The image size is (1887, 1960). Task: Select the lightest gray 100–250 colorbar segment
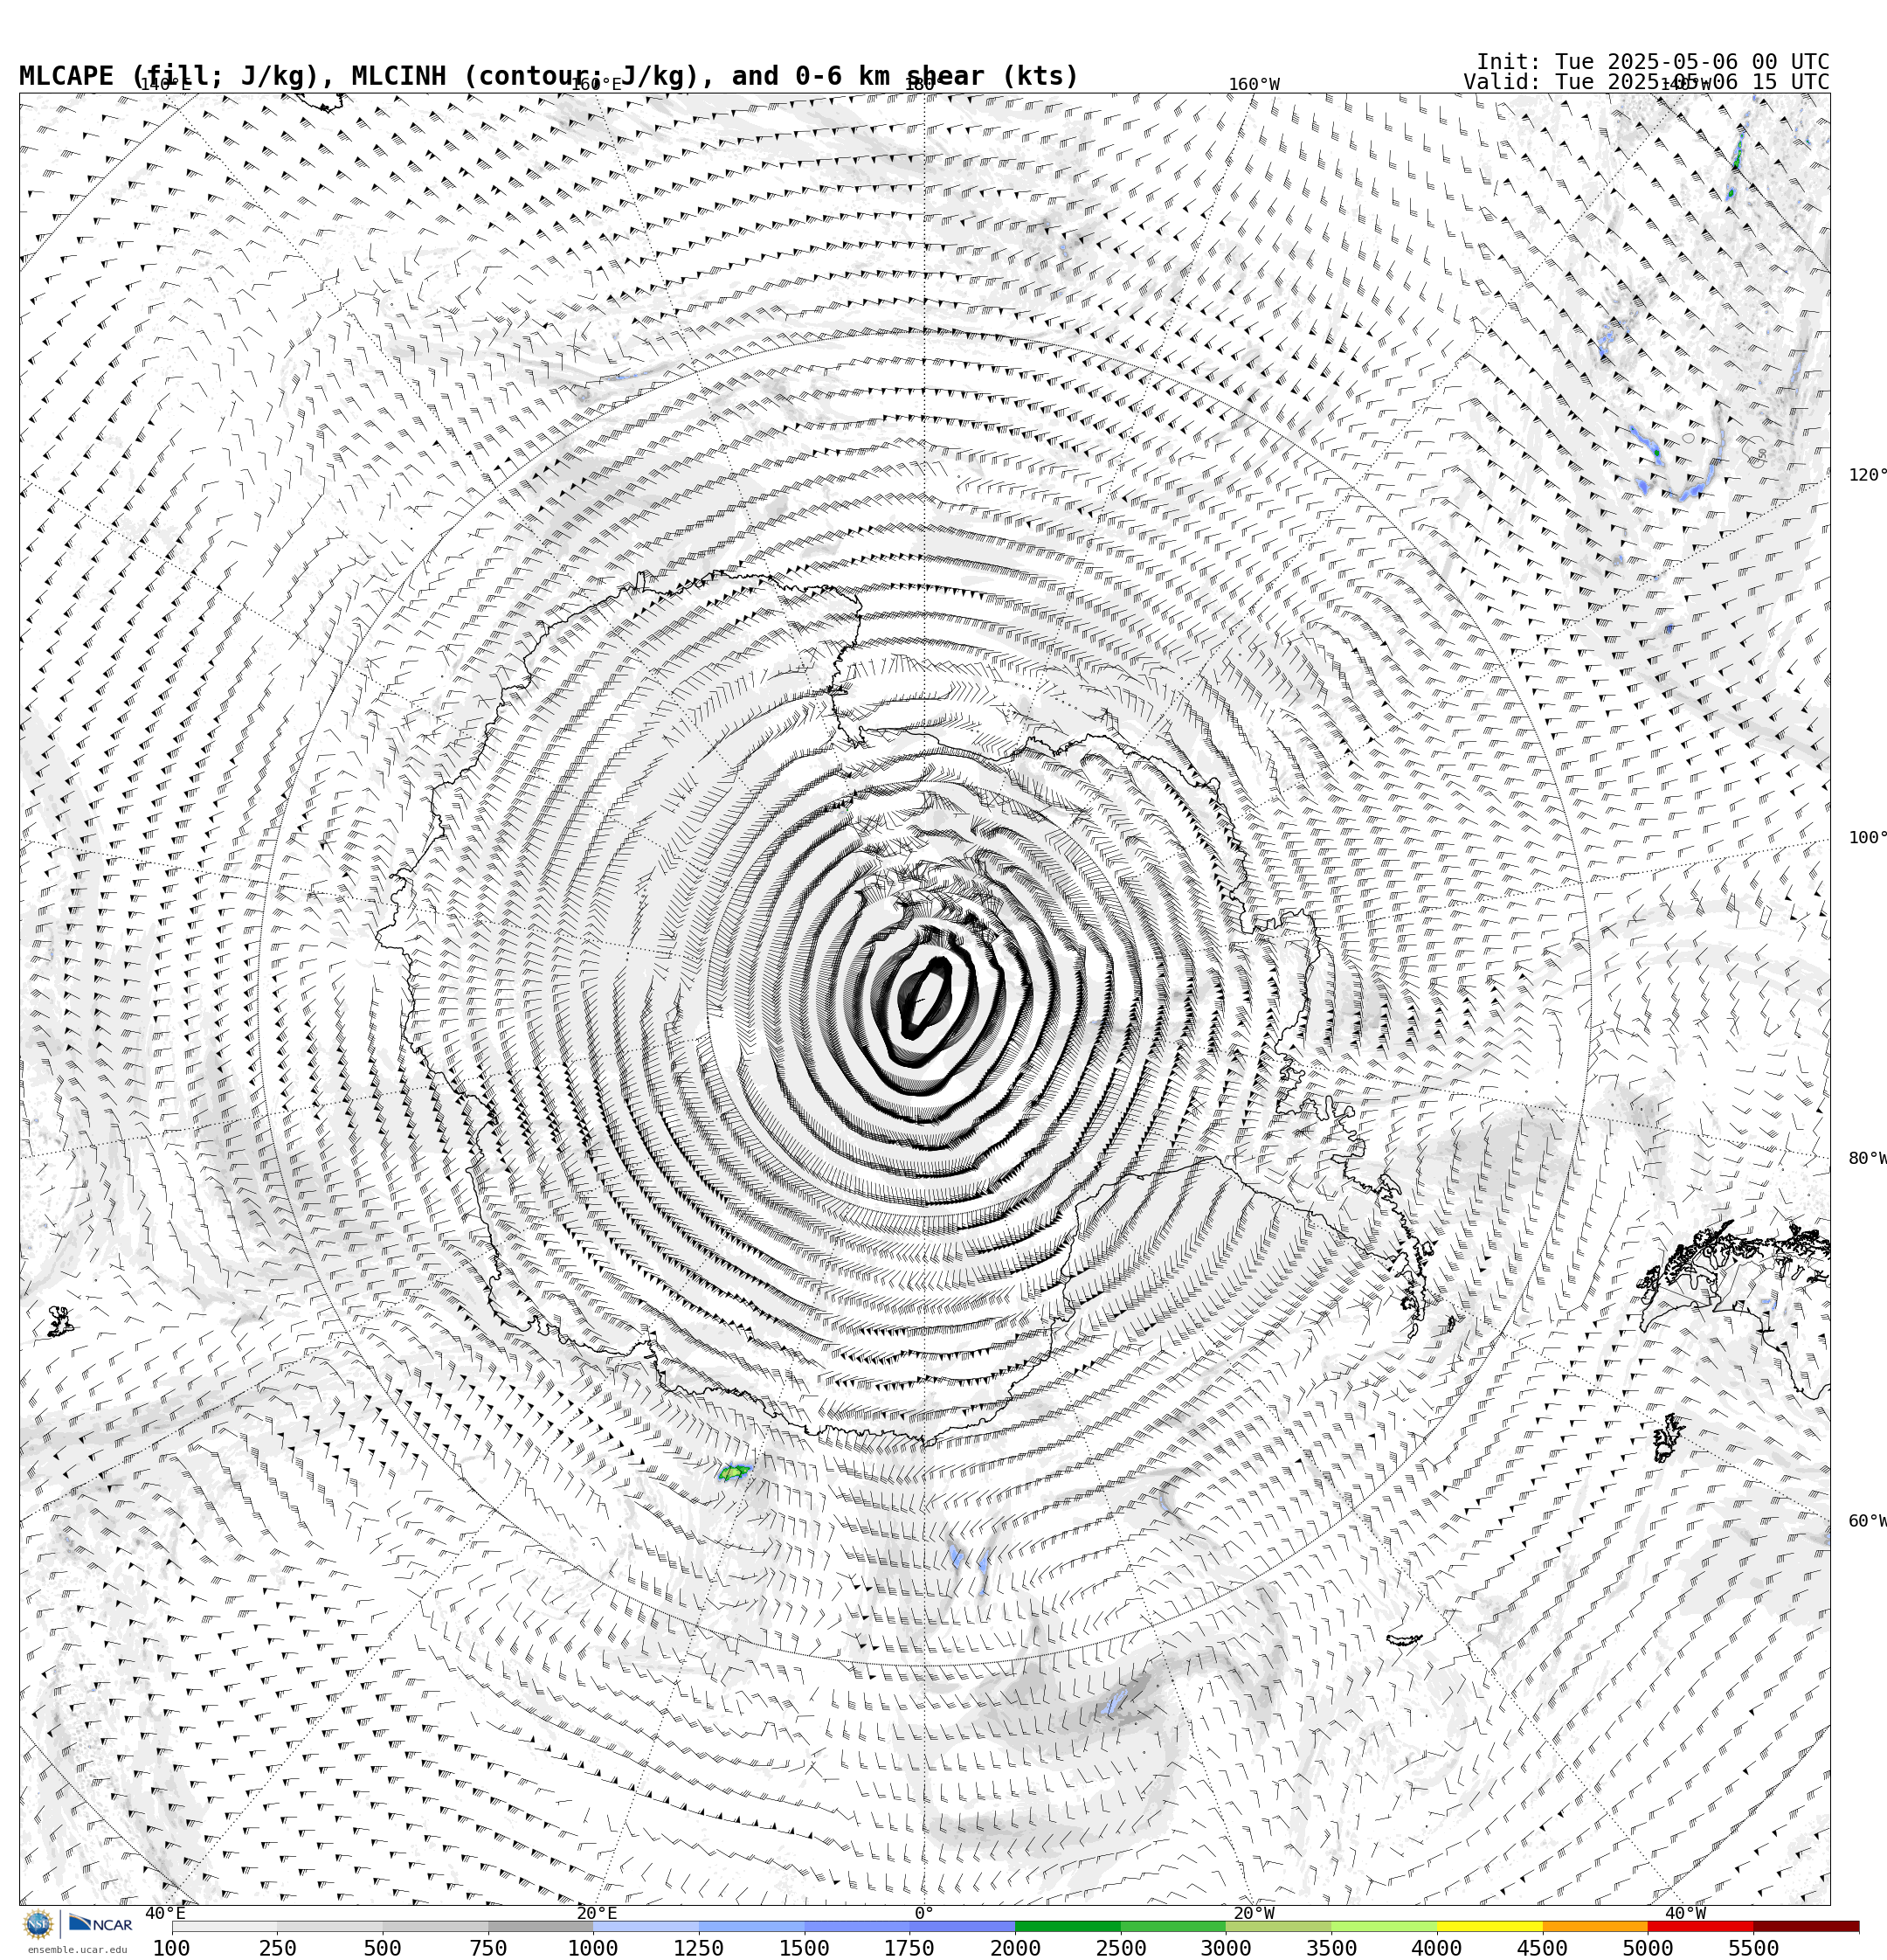click(224, 1926)
